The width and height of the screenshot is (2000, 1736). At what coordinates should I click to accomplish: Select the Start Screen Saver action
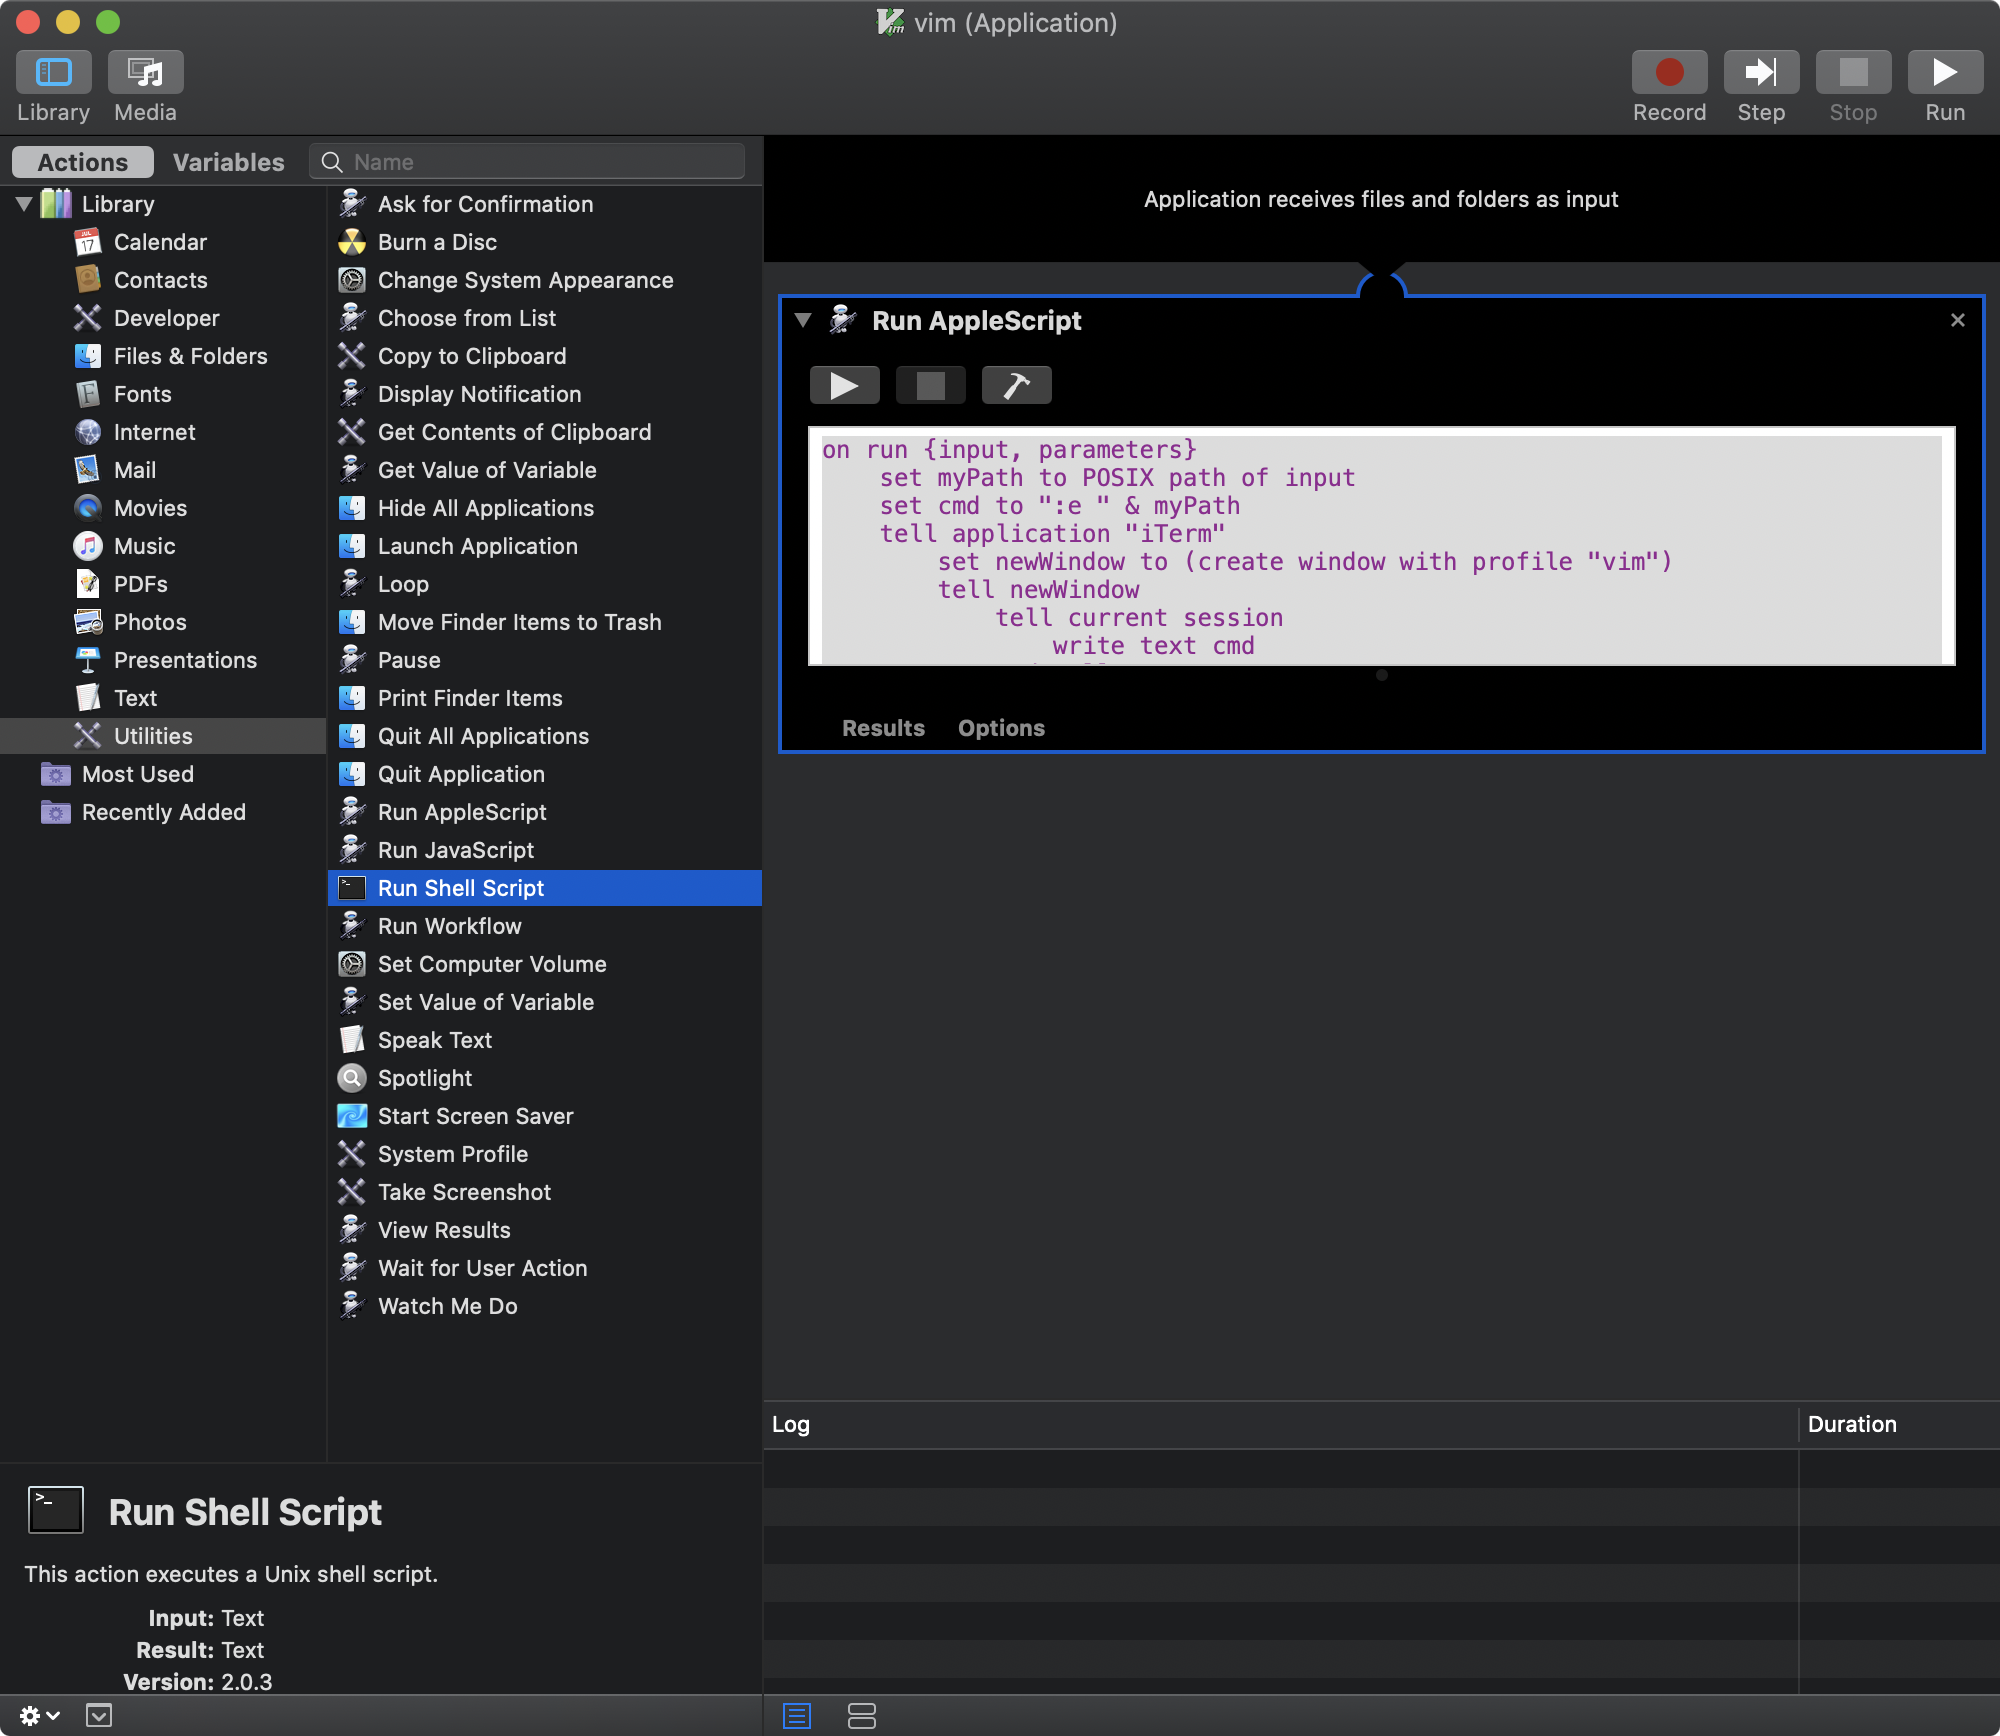(545, 1116)
